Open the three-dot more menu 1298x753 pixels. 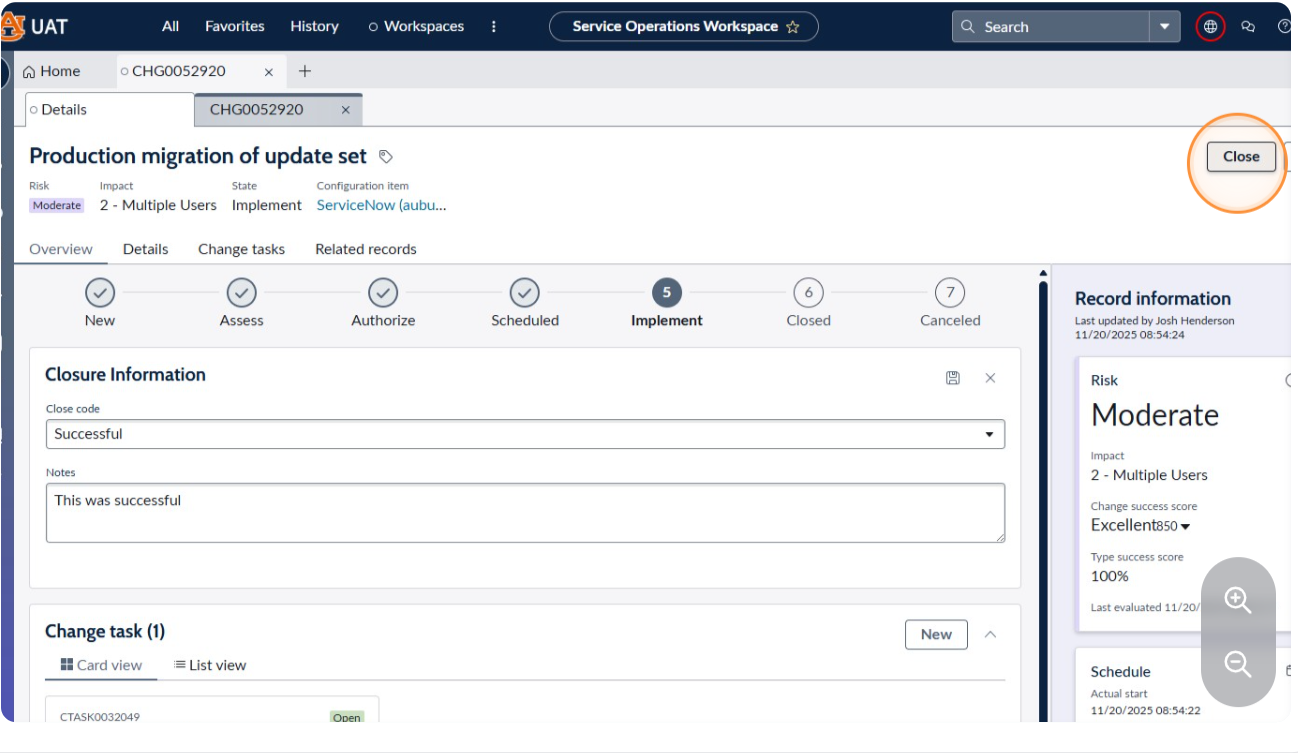point(494,27)
